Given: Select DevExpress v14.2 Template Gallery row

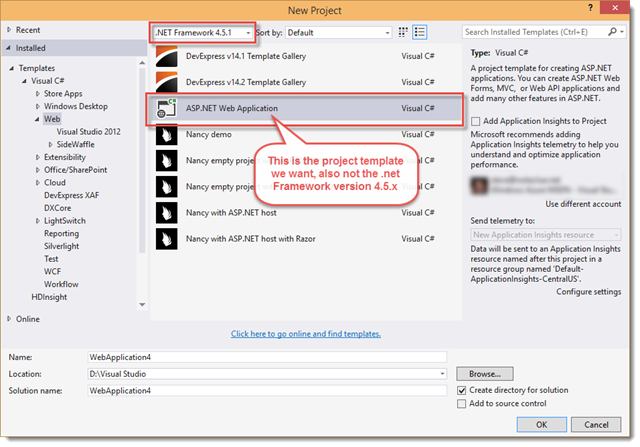Looking at the screenshot, I should coord(306,82).
